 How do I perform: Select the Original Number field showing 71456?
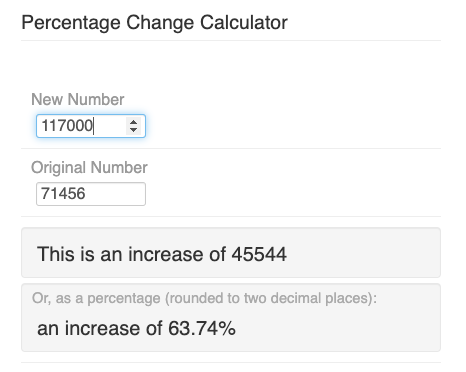point(91,194)
